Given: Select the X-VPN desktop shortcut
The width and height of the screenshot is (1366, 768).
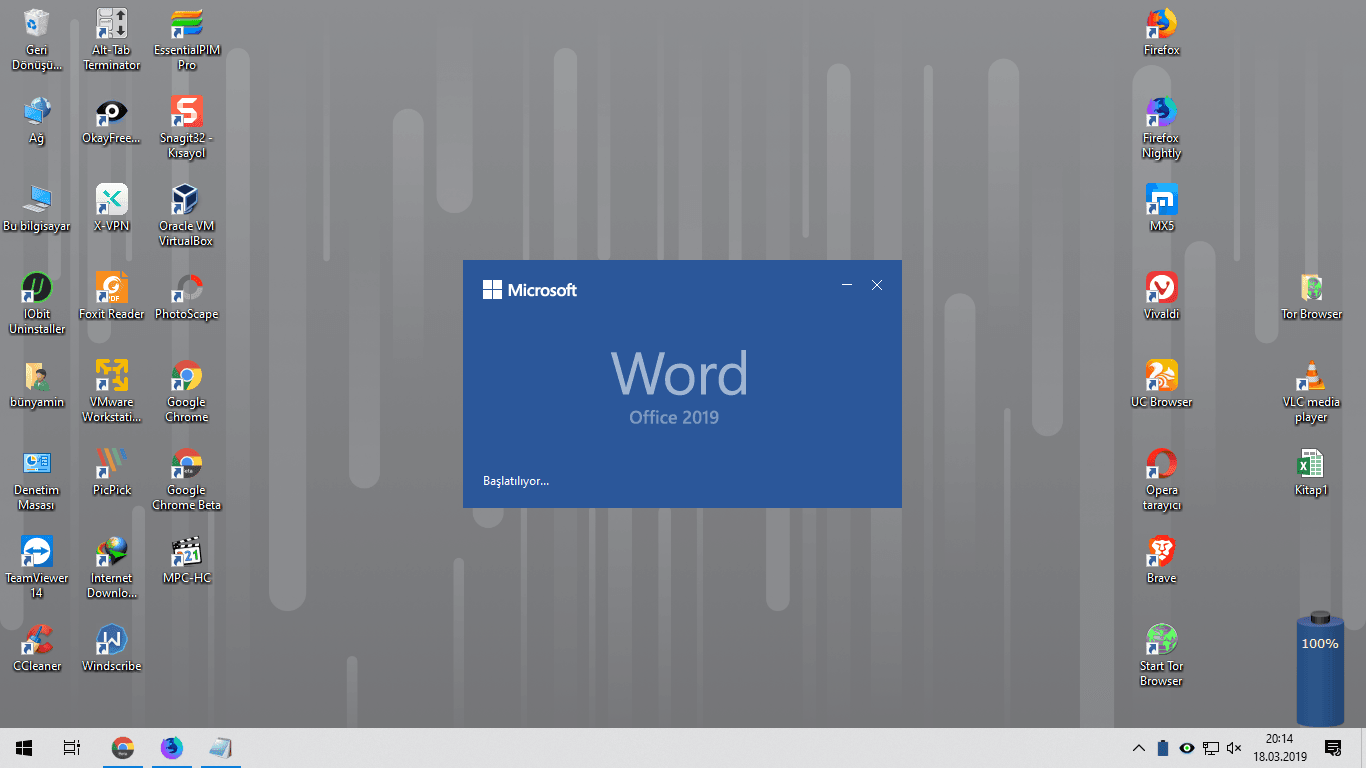Looking at the screenshot, I should pos(111,209).
